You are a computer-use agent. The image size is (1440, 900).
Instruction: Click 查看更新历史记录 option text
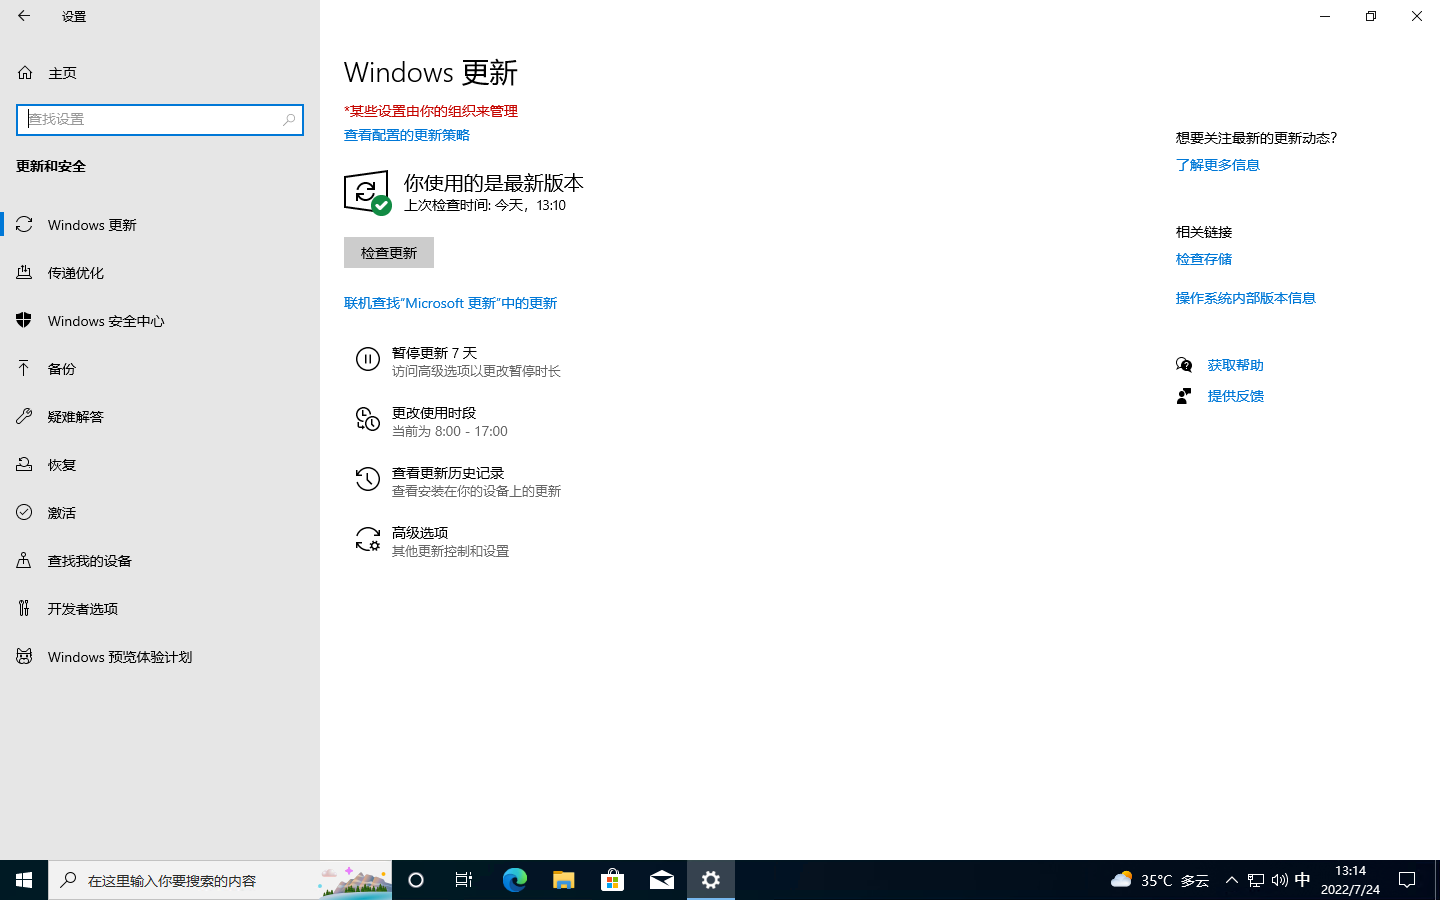point(448,473)
